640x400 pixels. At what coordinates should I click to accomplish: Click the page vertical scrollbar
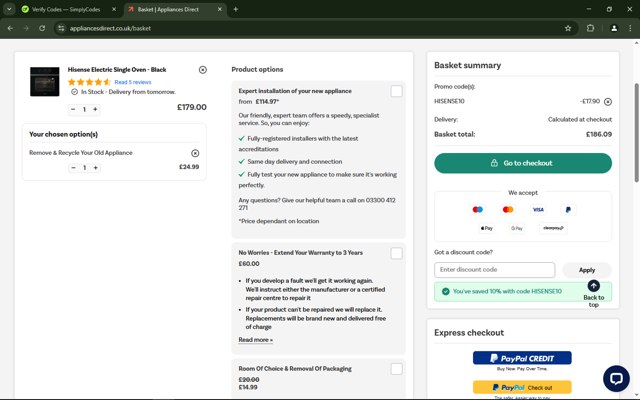click(636, 133)
